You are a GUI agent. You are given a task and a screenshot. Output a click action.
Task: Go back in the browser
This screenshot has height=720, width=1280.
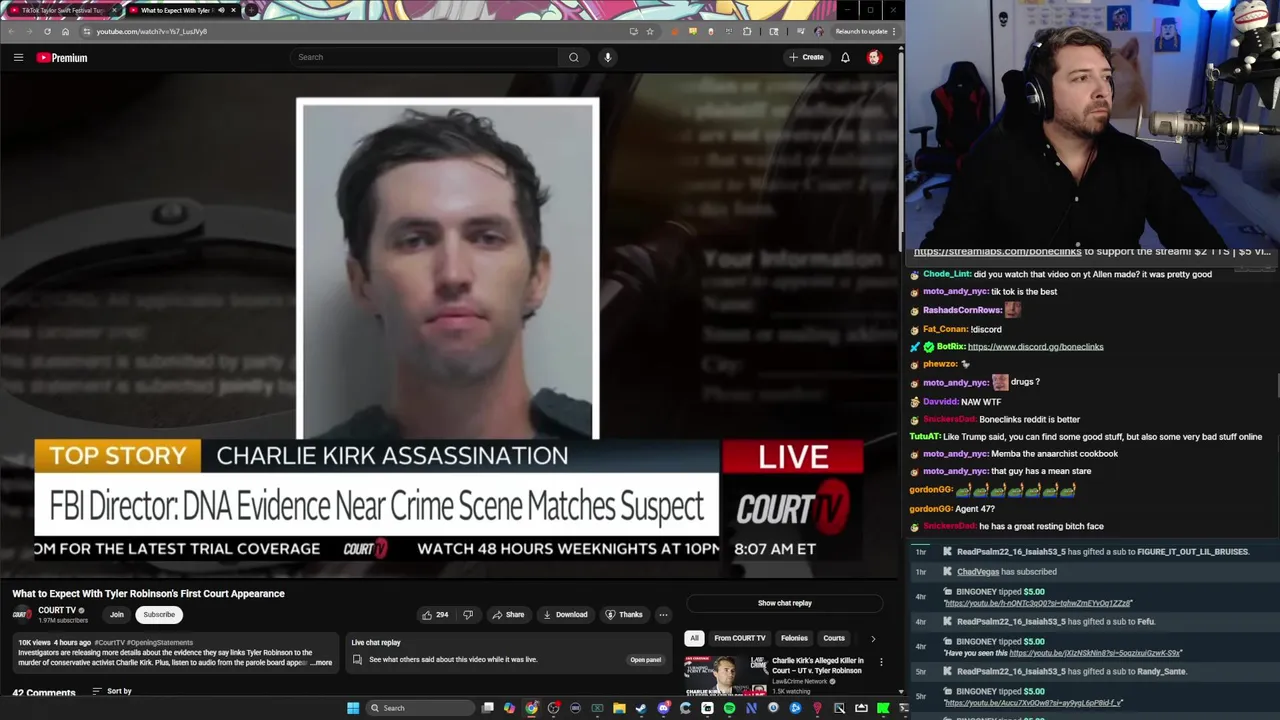click(11, 31)
